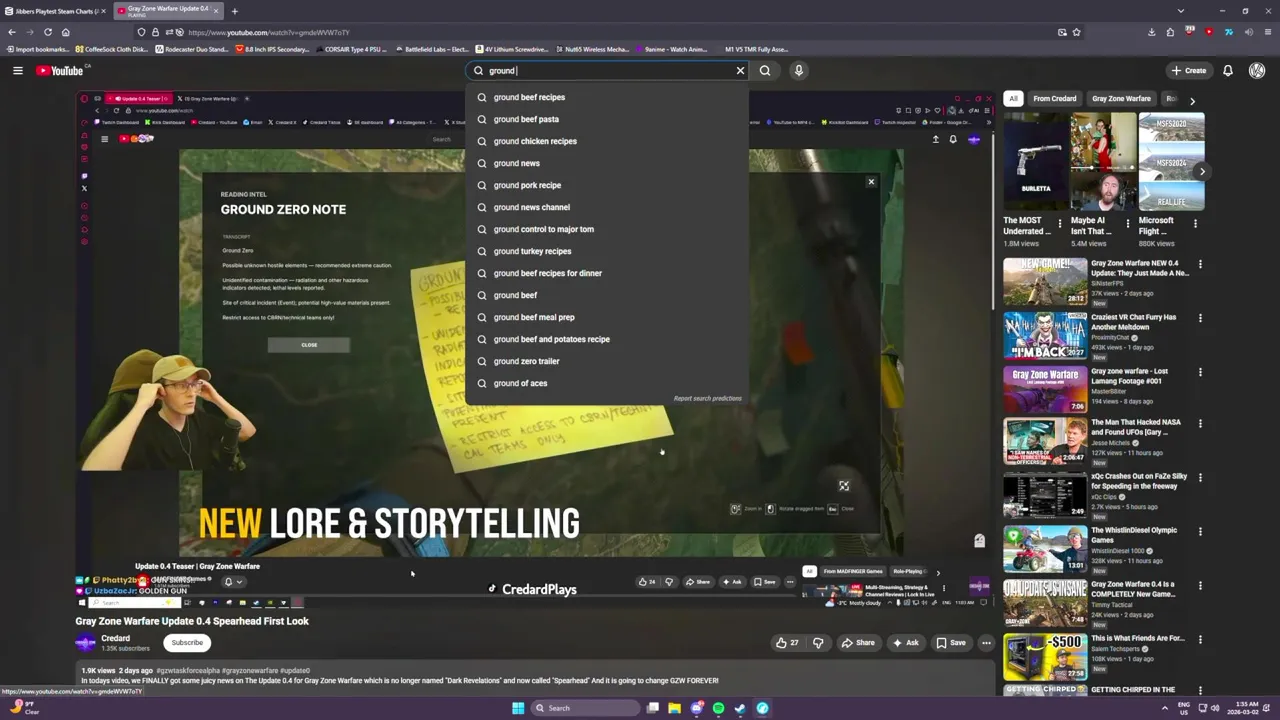Open options for Microsoft Flight Short
This screenshot has width=1280, height=720.
tap(1195, 223)
